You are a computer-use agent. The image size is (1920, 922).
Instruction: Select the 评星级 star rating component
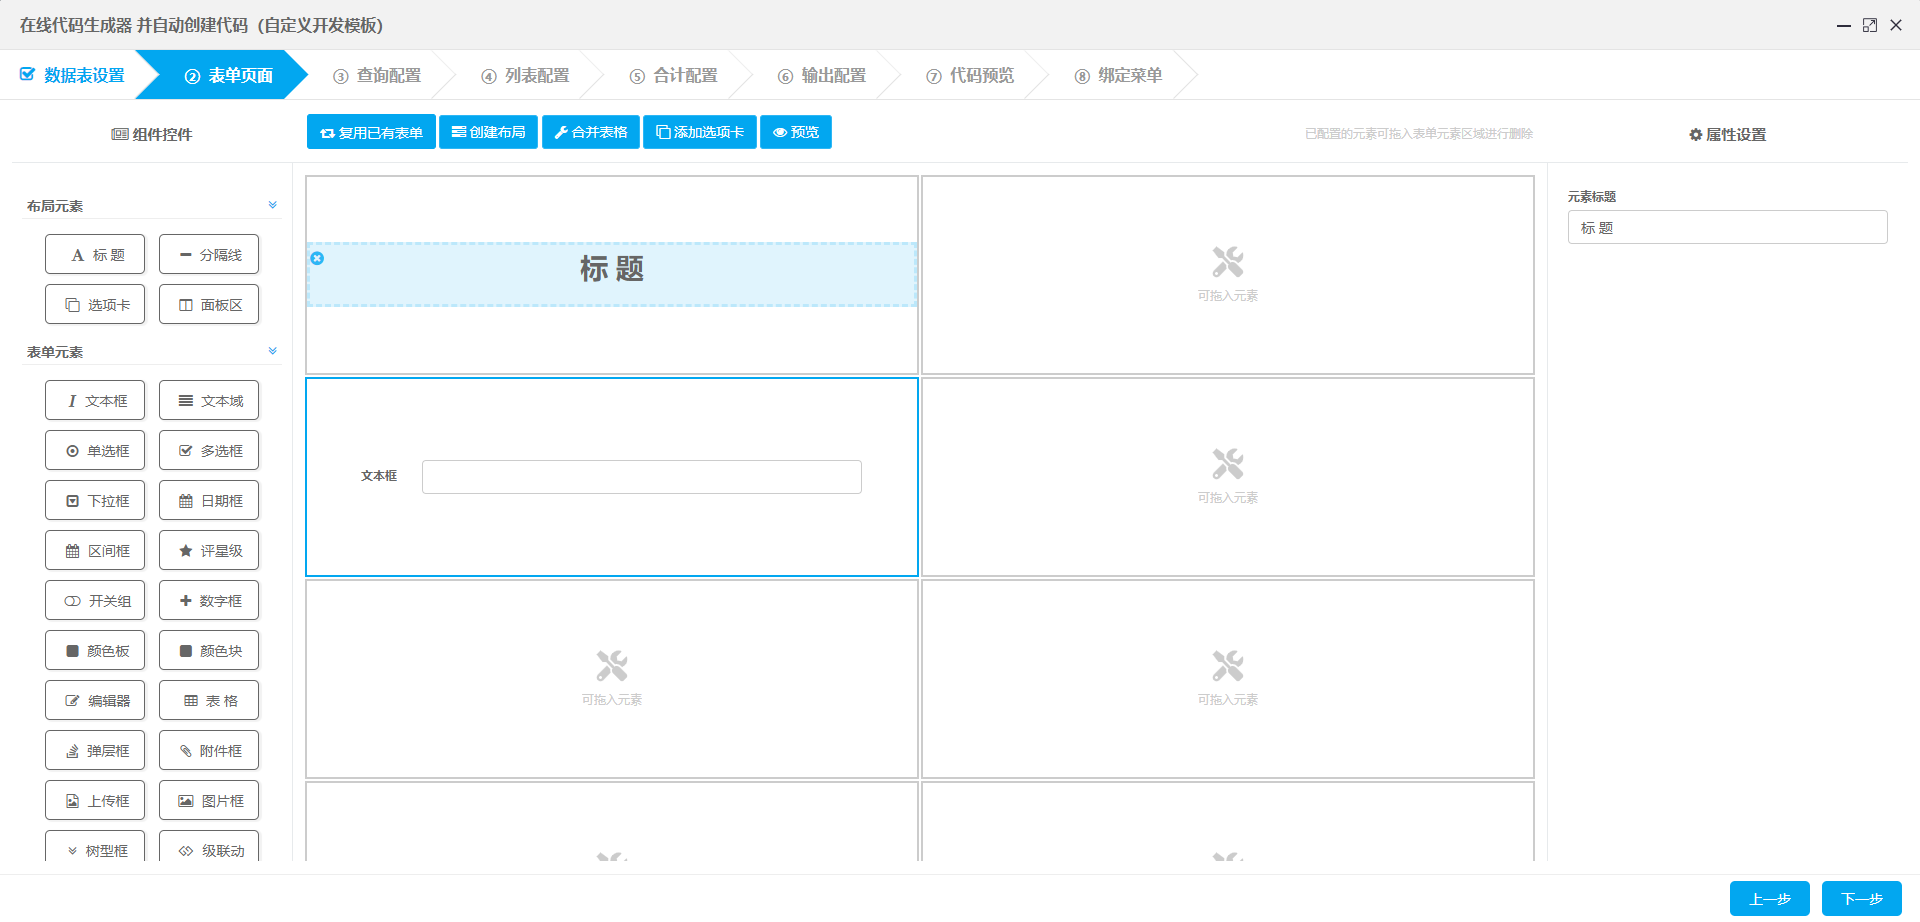click(209, 550)
